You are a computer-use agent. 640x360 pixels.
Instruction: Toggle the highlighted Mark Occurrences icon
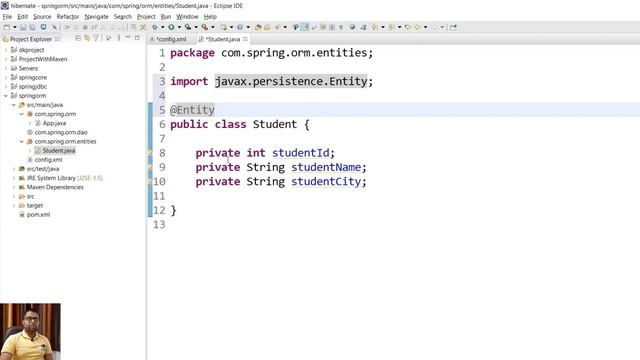304,27
